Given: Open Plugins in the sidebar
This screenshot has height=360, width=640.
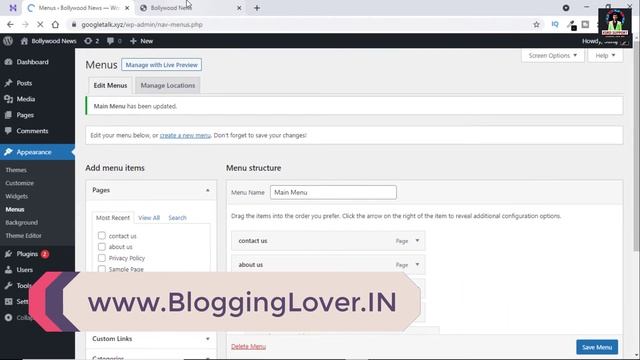Looking at the screenshot, I should 27,254.
